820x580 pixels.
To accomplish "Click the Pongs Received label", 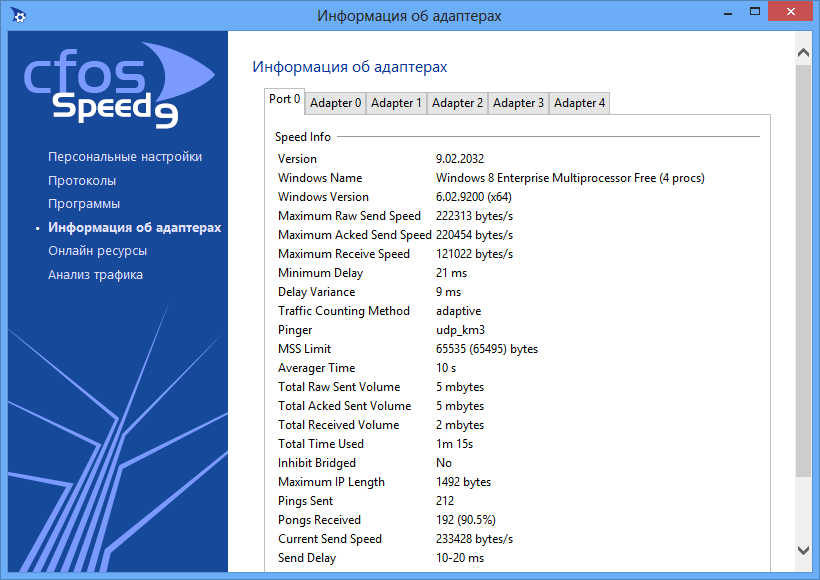I will (x=320, y=520).
